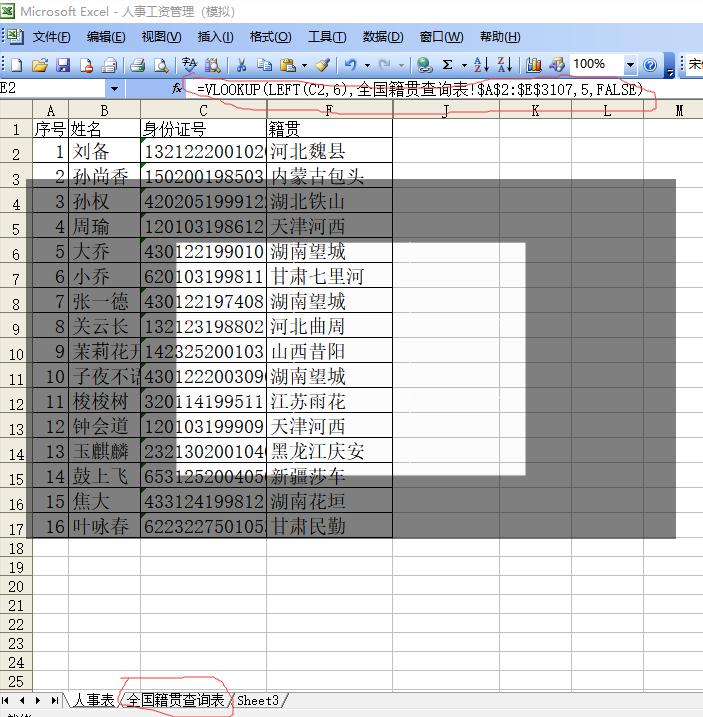Screen dimensions: 703x717
Task: Select the name cell 叶咏春
Action: click(x=104, y=526)
